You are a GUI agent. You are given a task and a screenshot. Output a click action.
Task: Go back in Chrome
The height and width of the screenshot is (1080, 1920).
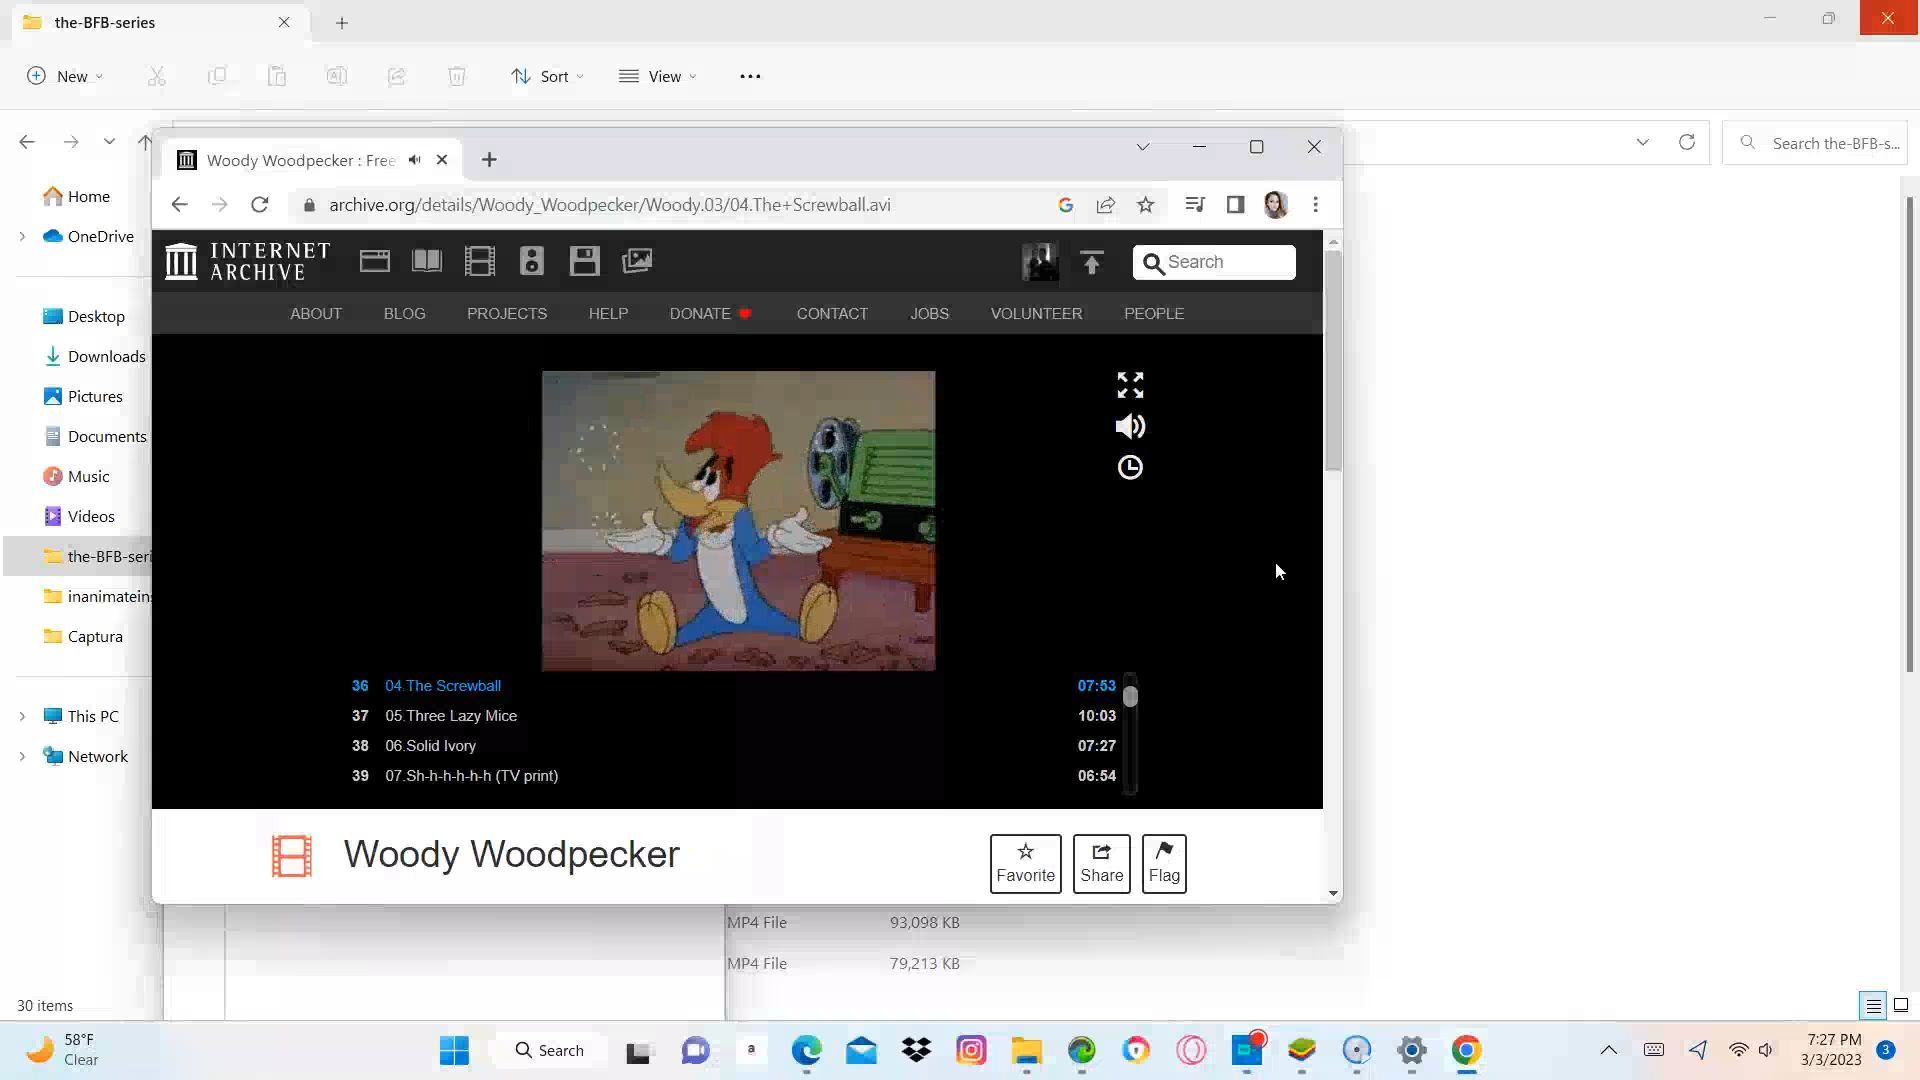coord(179,205)
